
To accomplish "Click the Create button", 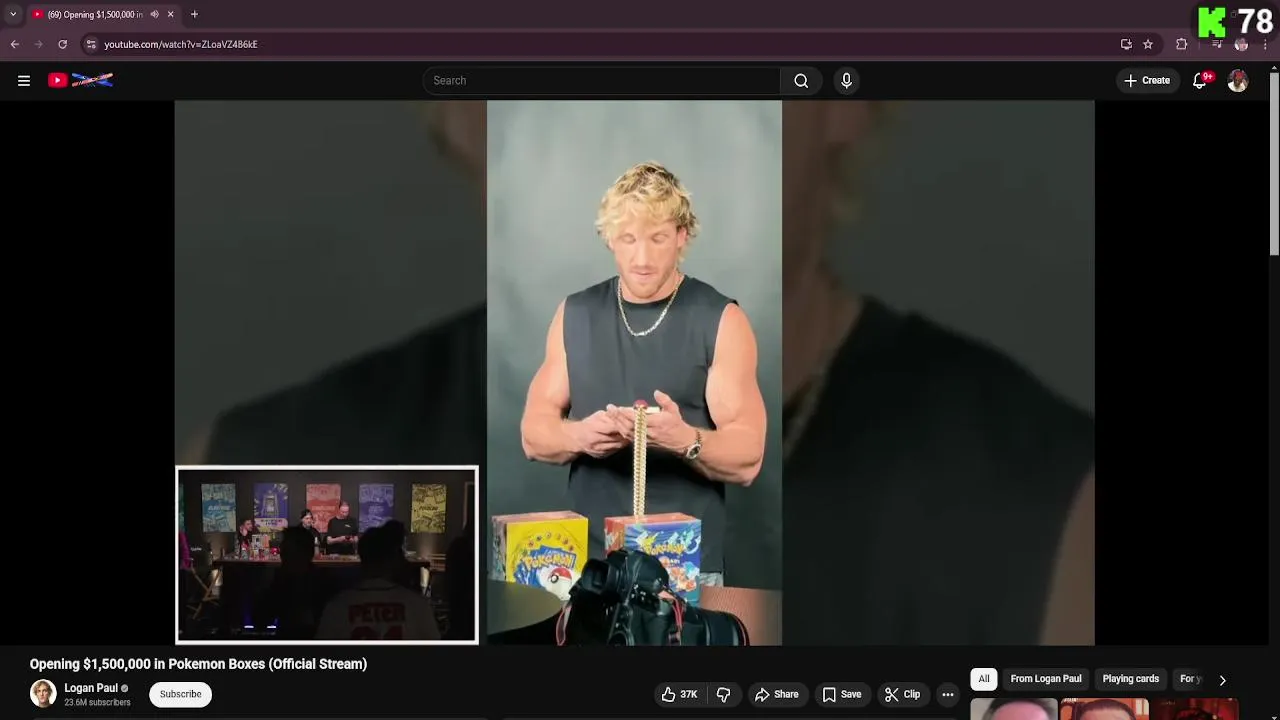I will coord(1146,81).
